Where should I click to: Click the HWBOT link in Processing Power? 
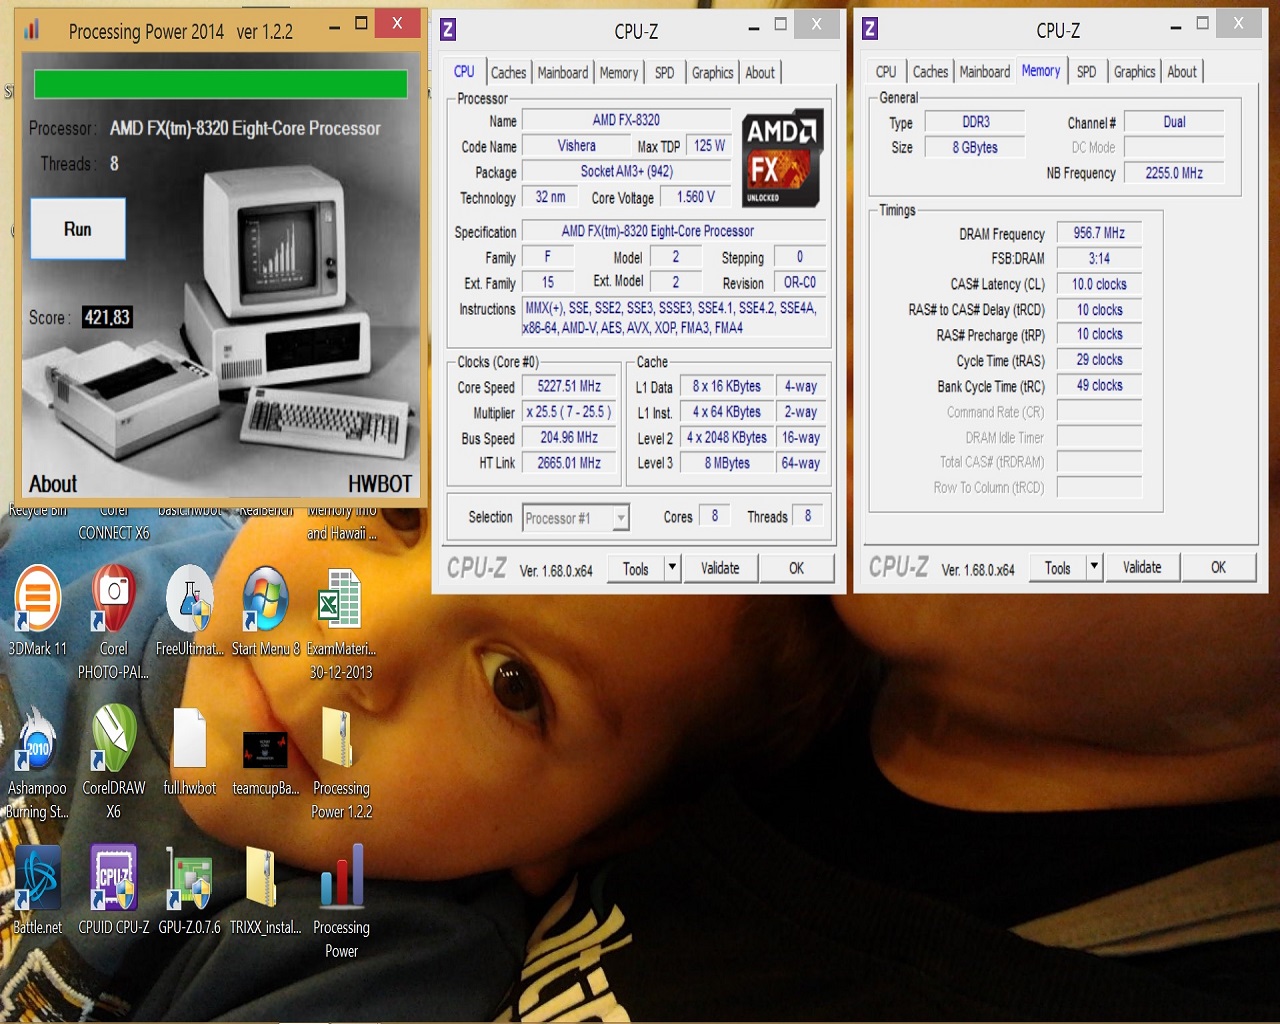380,484
